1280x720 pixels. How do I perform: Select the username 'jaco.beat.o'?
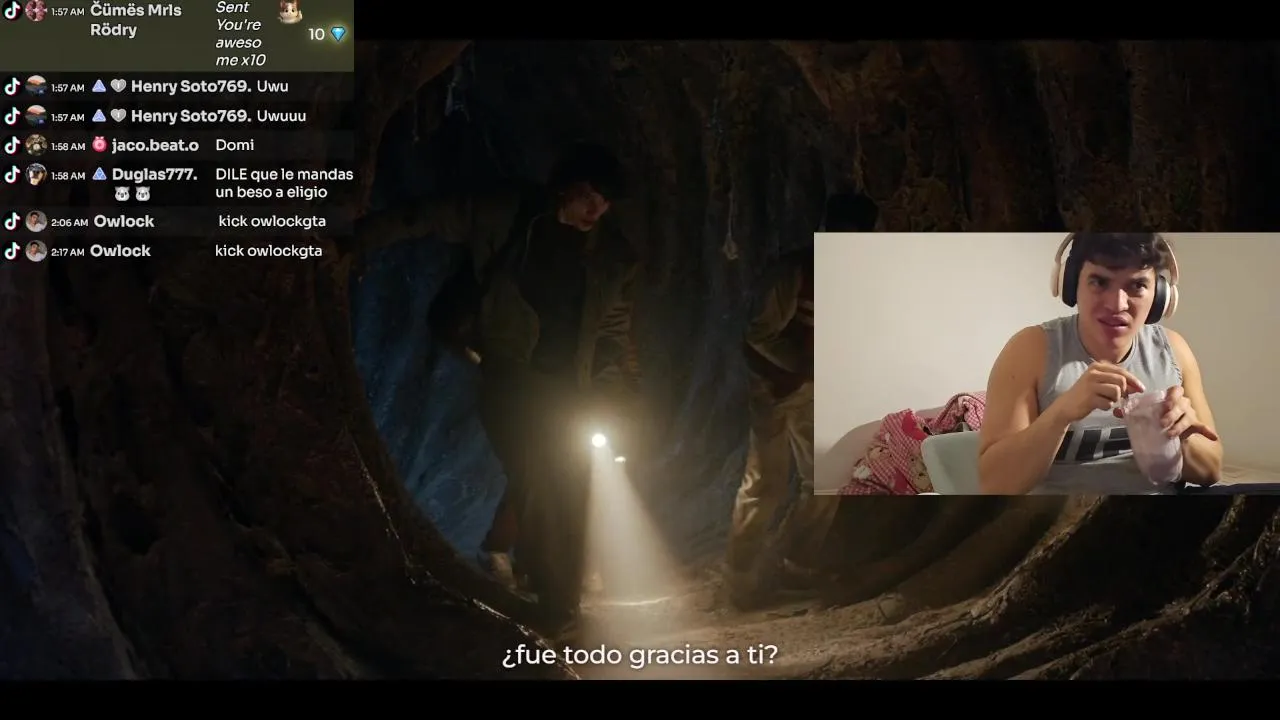point(155,145)
